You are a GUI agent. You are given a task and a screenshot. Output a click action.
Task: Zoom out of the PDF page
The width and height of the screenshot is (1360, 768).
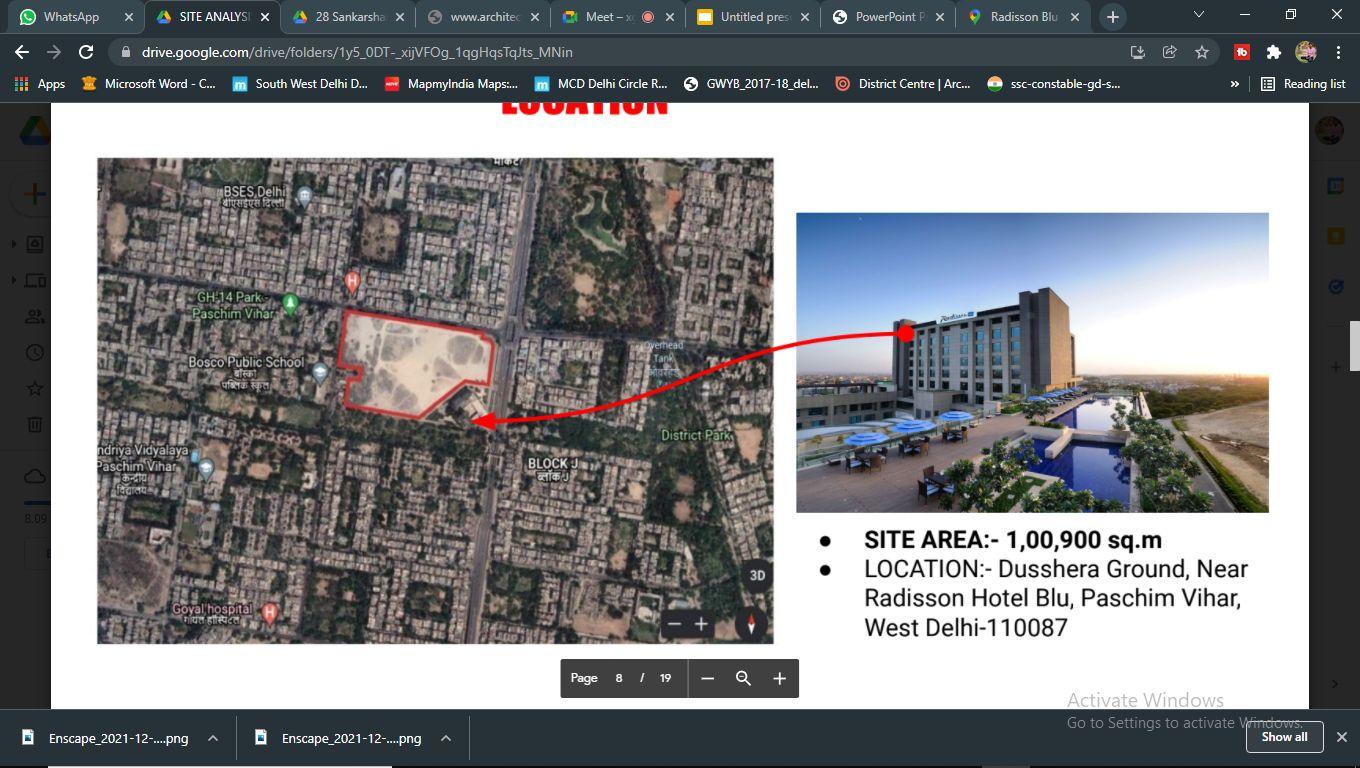pos(708,678)
